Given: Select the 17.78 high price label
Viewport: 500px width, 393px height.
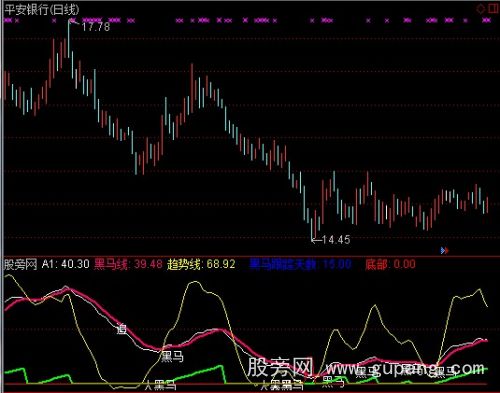Looking at the screenshot, I should [x=96, y=27].
